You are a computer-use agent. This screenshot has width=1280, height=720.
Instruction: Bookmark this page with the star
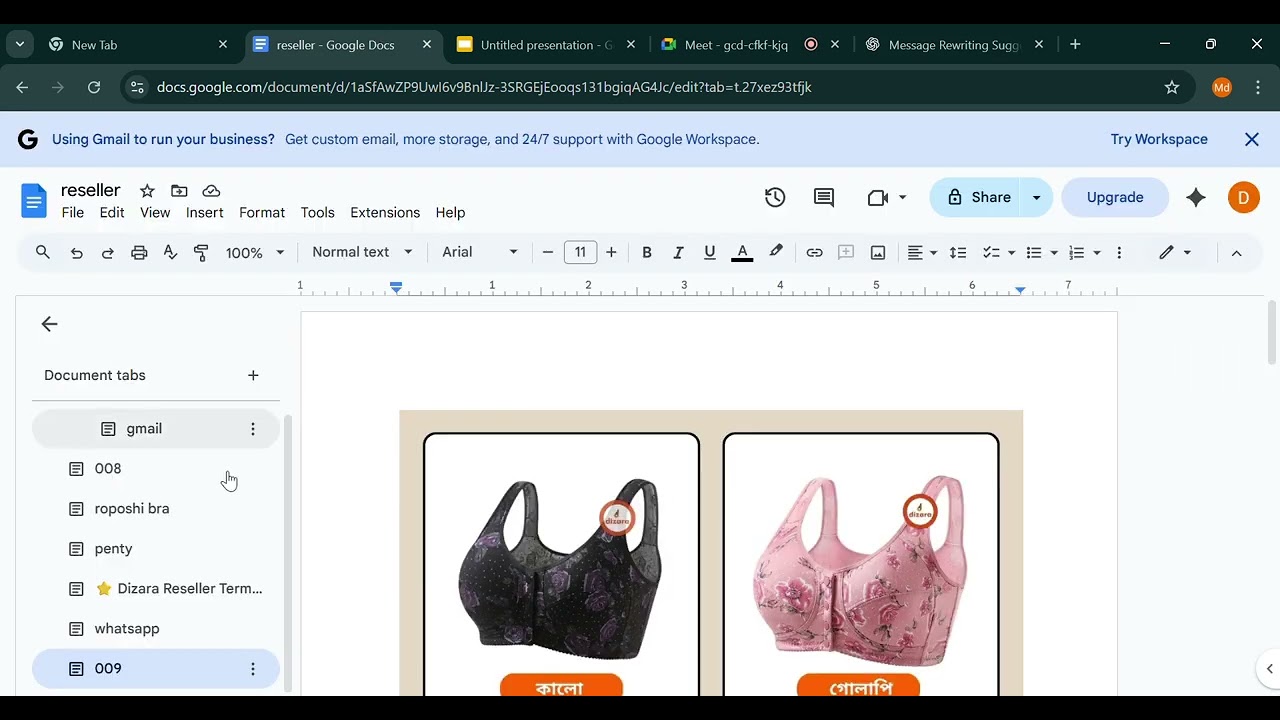pyautogui.click(x=1172, y=88)
